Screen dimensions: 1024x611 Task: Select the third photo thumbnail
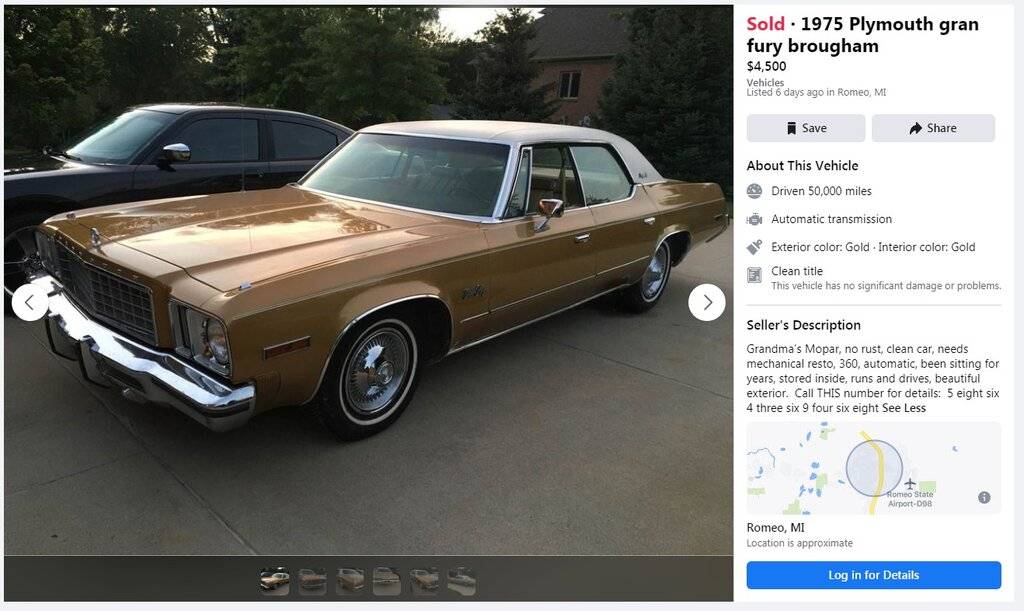point(350,580)
